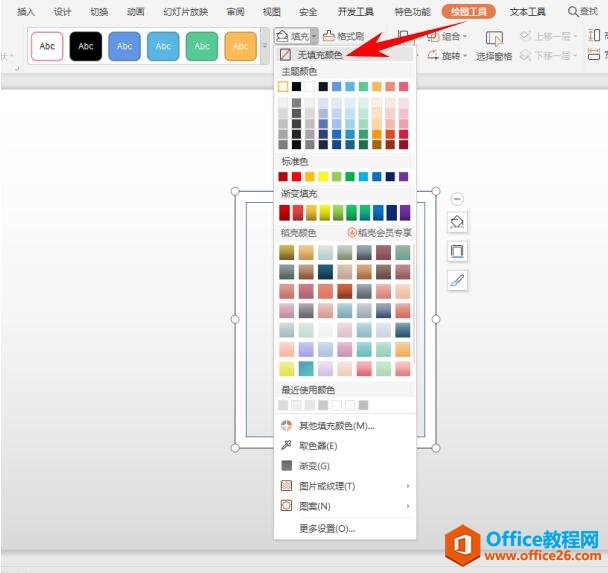Click the floating shape outline icon
The image size is (608, 573).
click(457, 251)
